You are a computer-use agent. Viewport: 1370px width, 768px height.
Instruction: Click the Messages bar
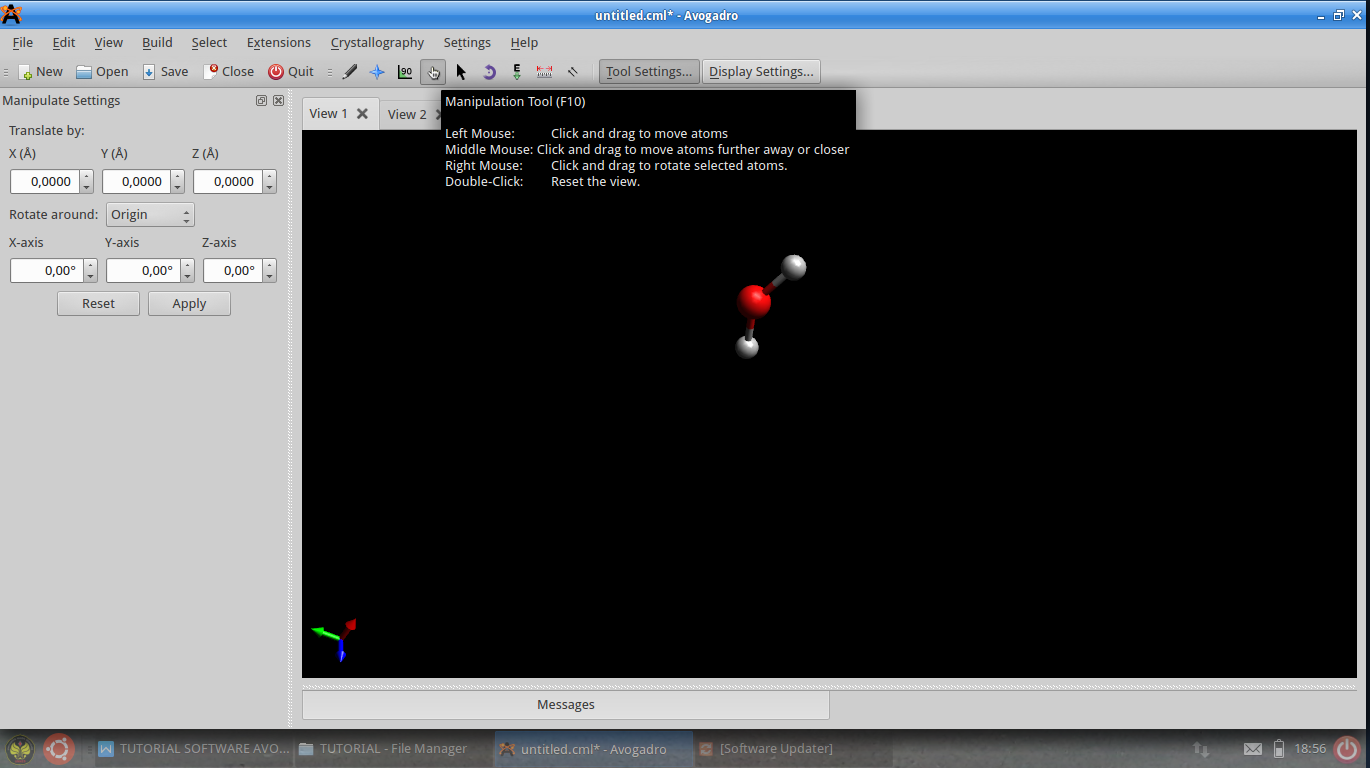click(x=565, y=704)
